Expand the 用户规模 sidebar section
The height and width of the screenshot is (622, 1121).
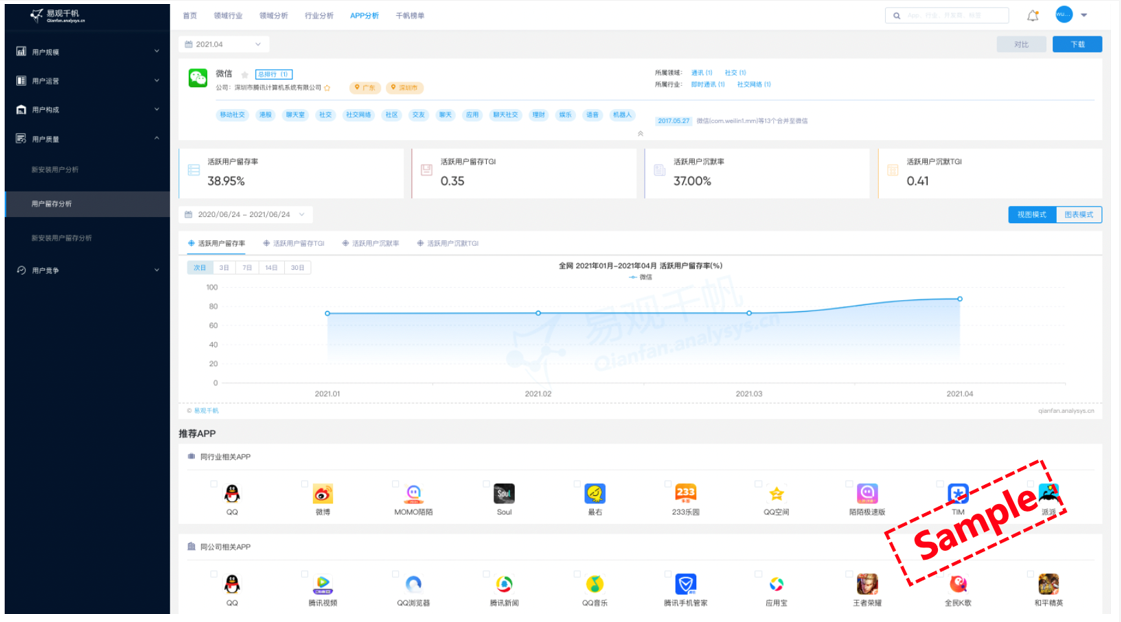point(87,52)
